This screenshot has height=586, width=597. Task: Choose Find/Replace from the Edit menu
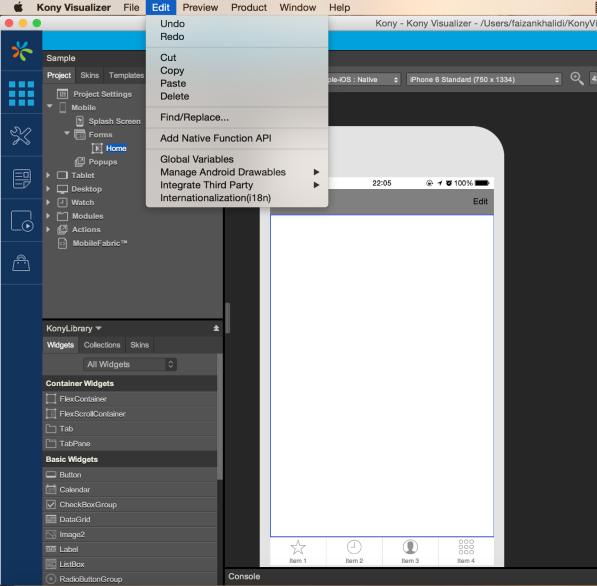[237, 117]
